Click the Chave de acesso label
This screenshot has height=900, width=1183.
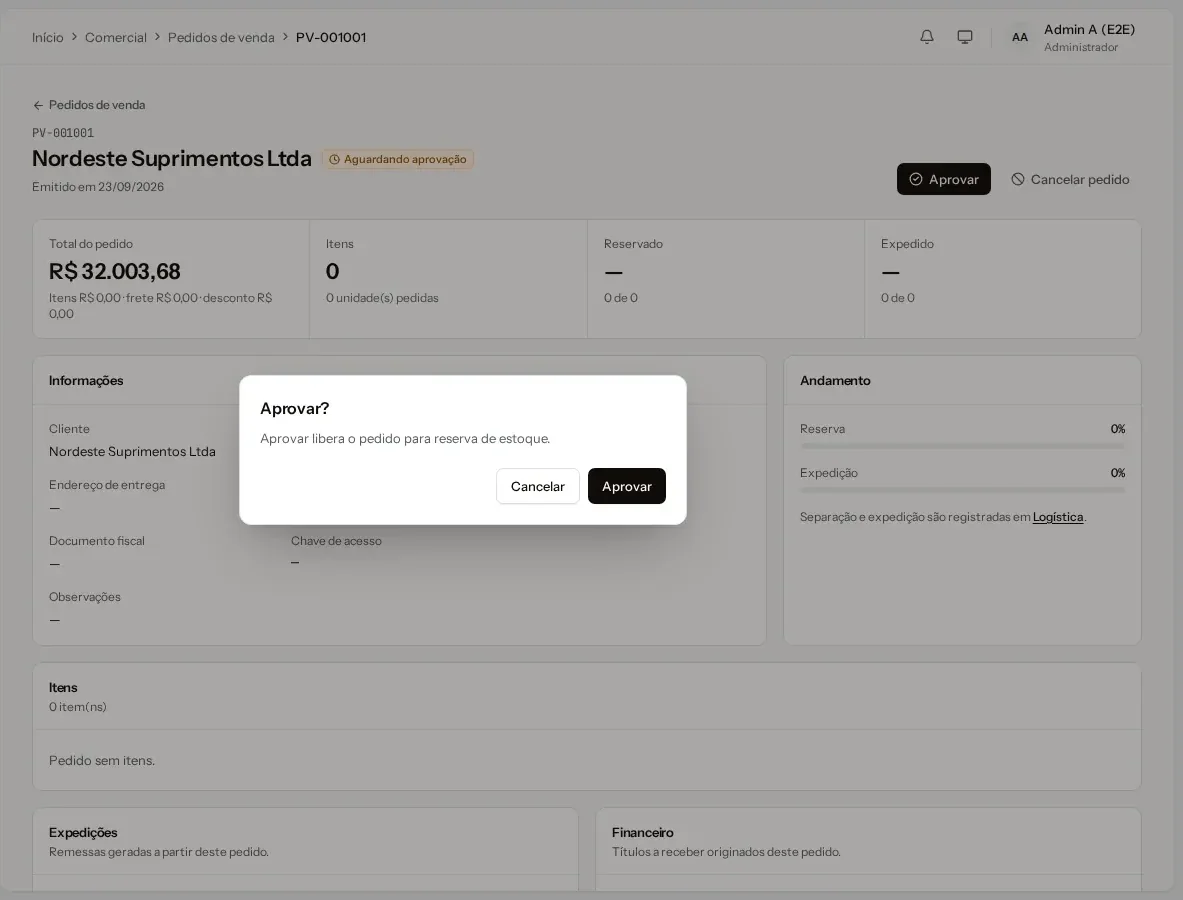(x=336, y=541)
